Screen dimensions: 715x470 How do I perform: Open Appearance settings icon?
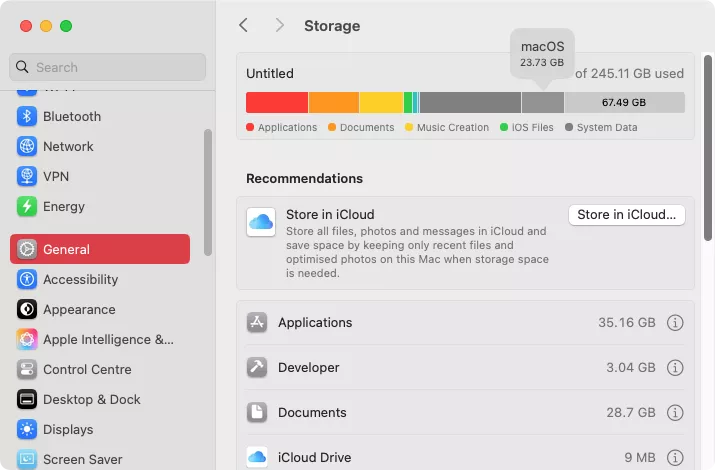(27, 309)
